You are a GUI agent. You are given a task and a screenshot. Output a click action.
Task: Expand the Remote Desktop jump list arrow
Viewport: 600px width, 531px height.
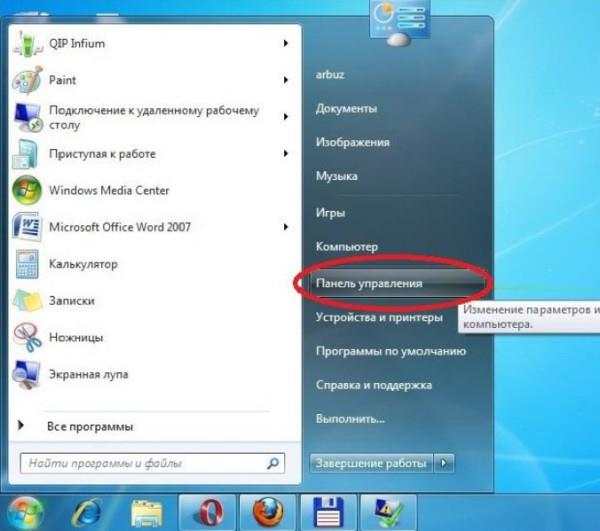(285, 117)
